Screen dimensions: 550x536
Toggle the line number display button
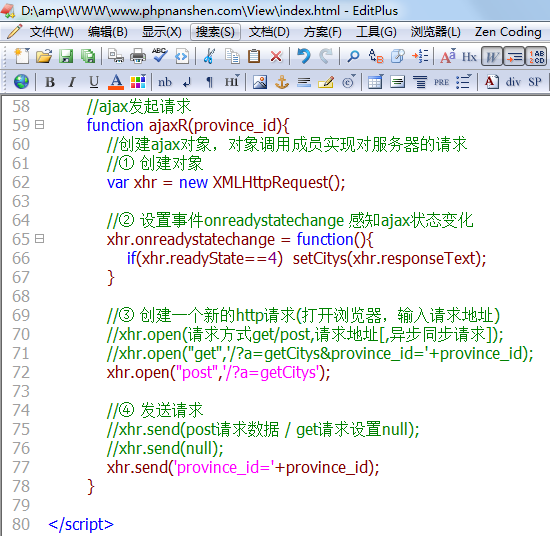536,56
